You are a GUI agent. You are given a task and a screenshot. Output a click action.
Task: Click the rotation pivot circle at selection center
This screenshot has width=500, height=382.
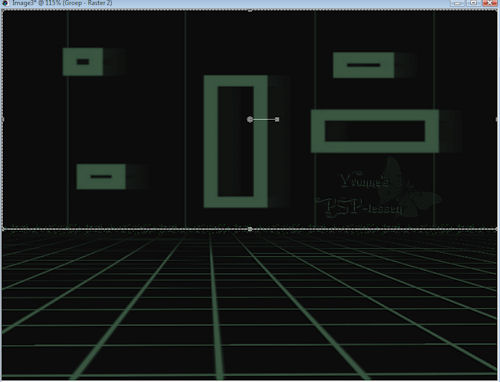click(x=250, y=119)
